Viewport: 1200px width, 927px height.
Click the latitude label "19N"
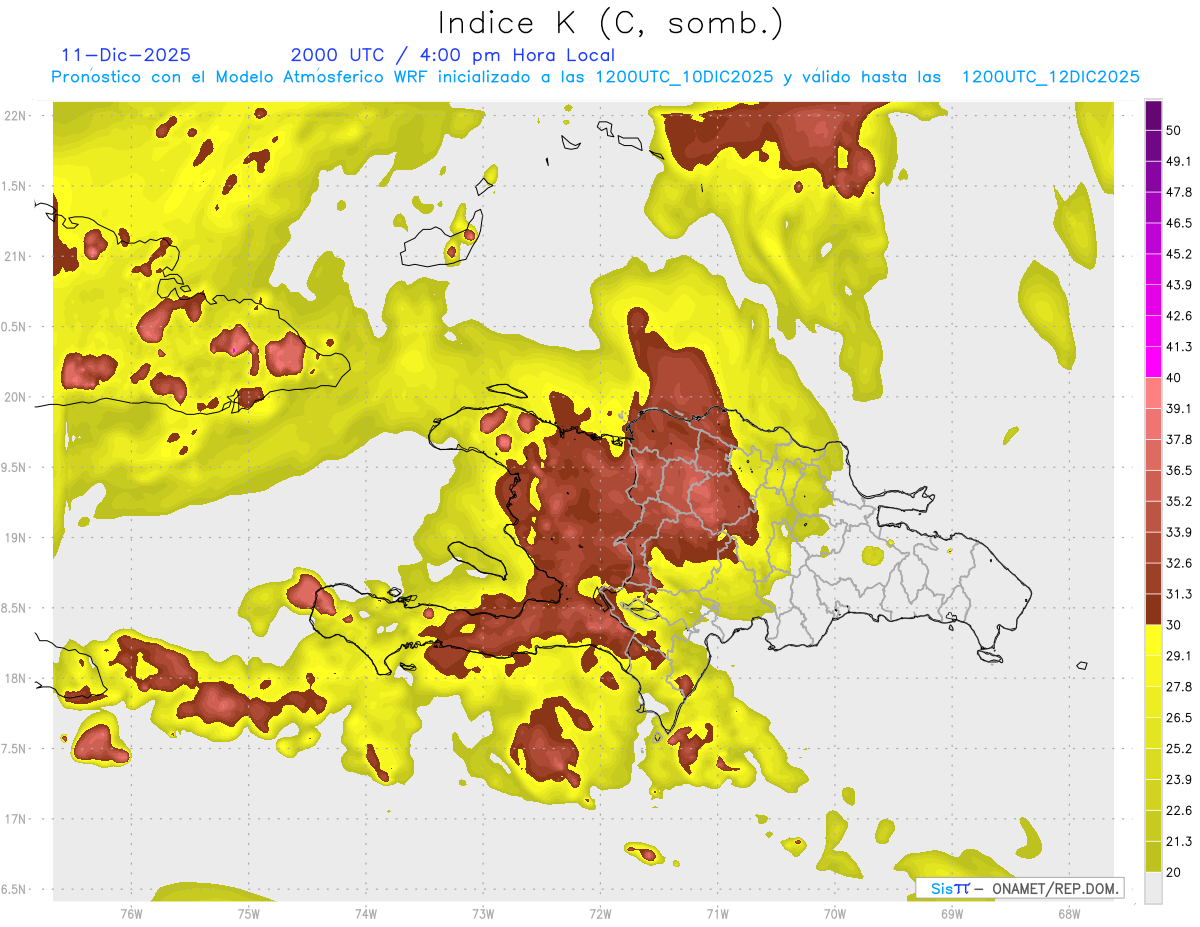coord(17,538)
